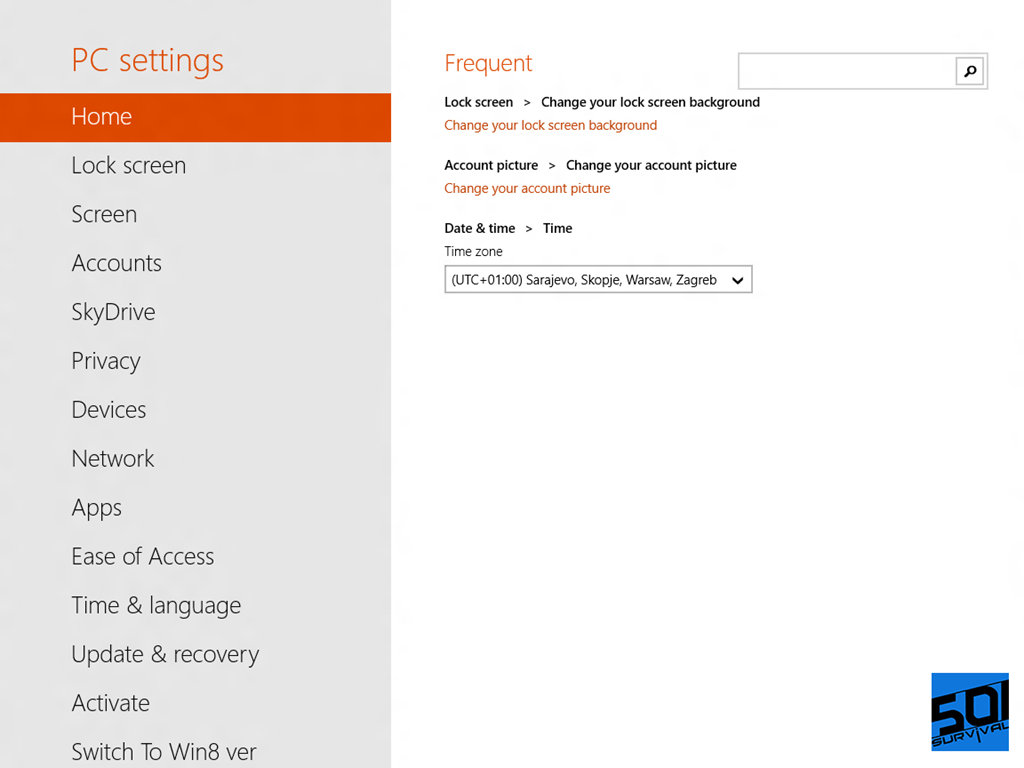
Task: Click the 'Time' breadcrumb label
Action: [x=558, y=229]
